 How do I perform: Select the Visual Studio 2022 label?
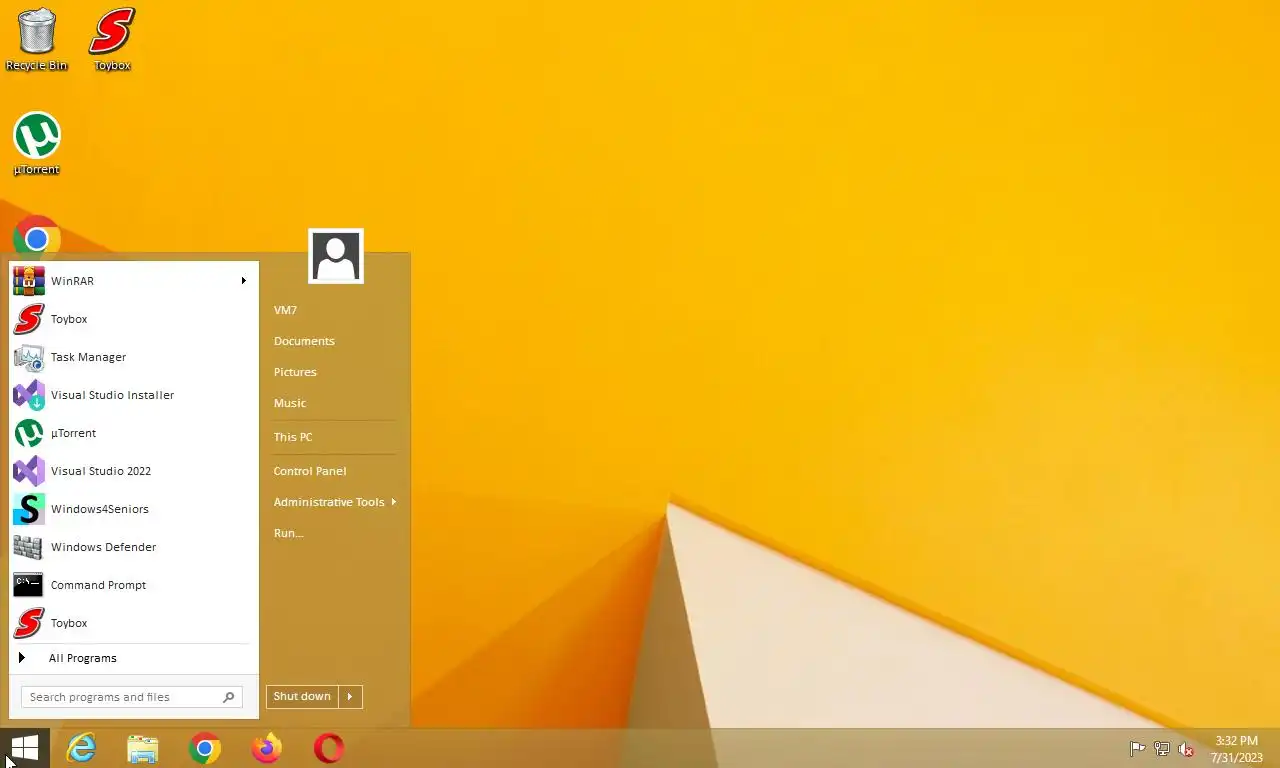coord(100,471)
